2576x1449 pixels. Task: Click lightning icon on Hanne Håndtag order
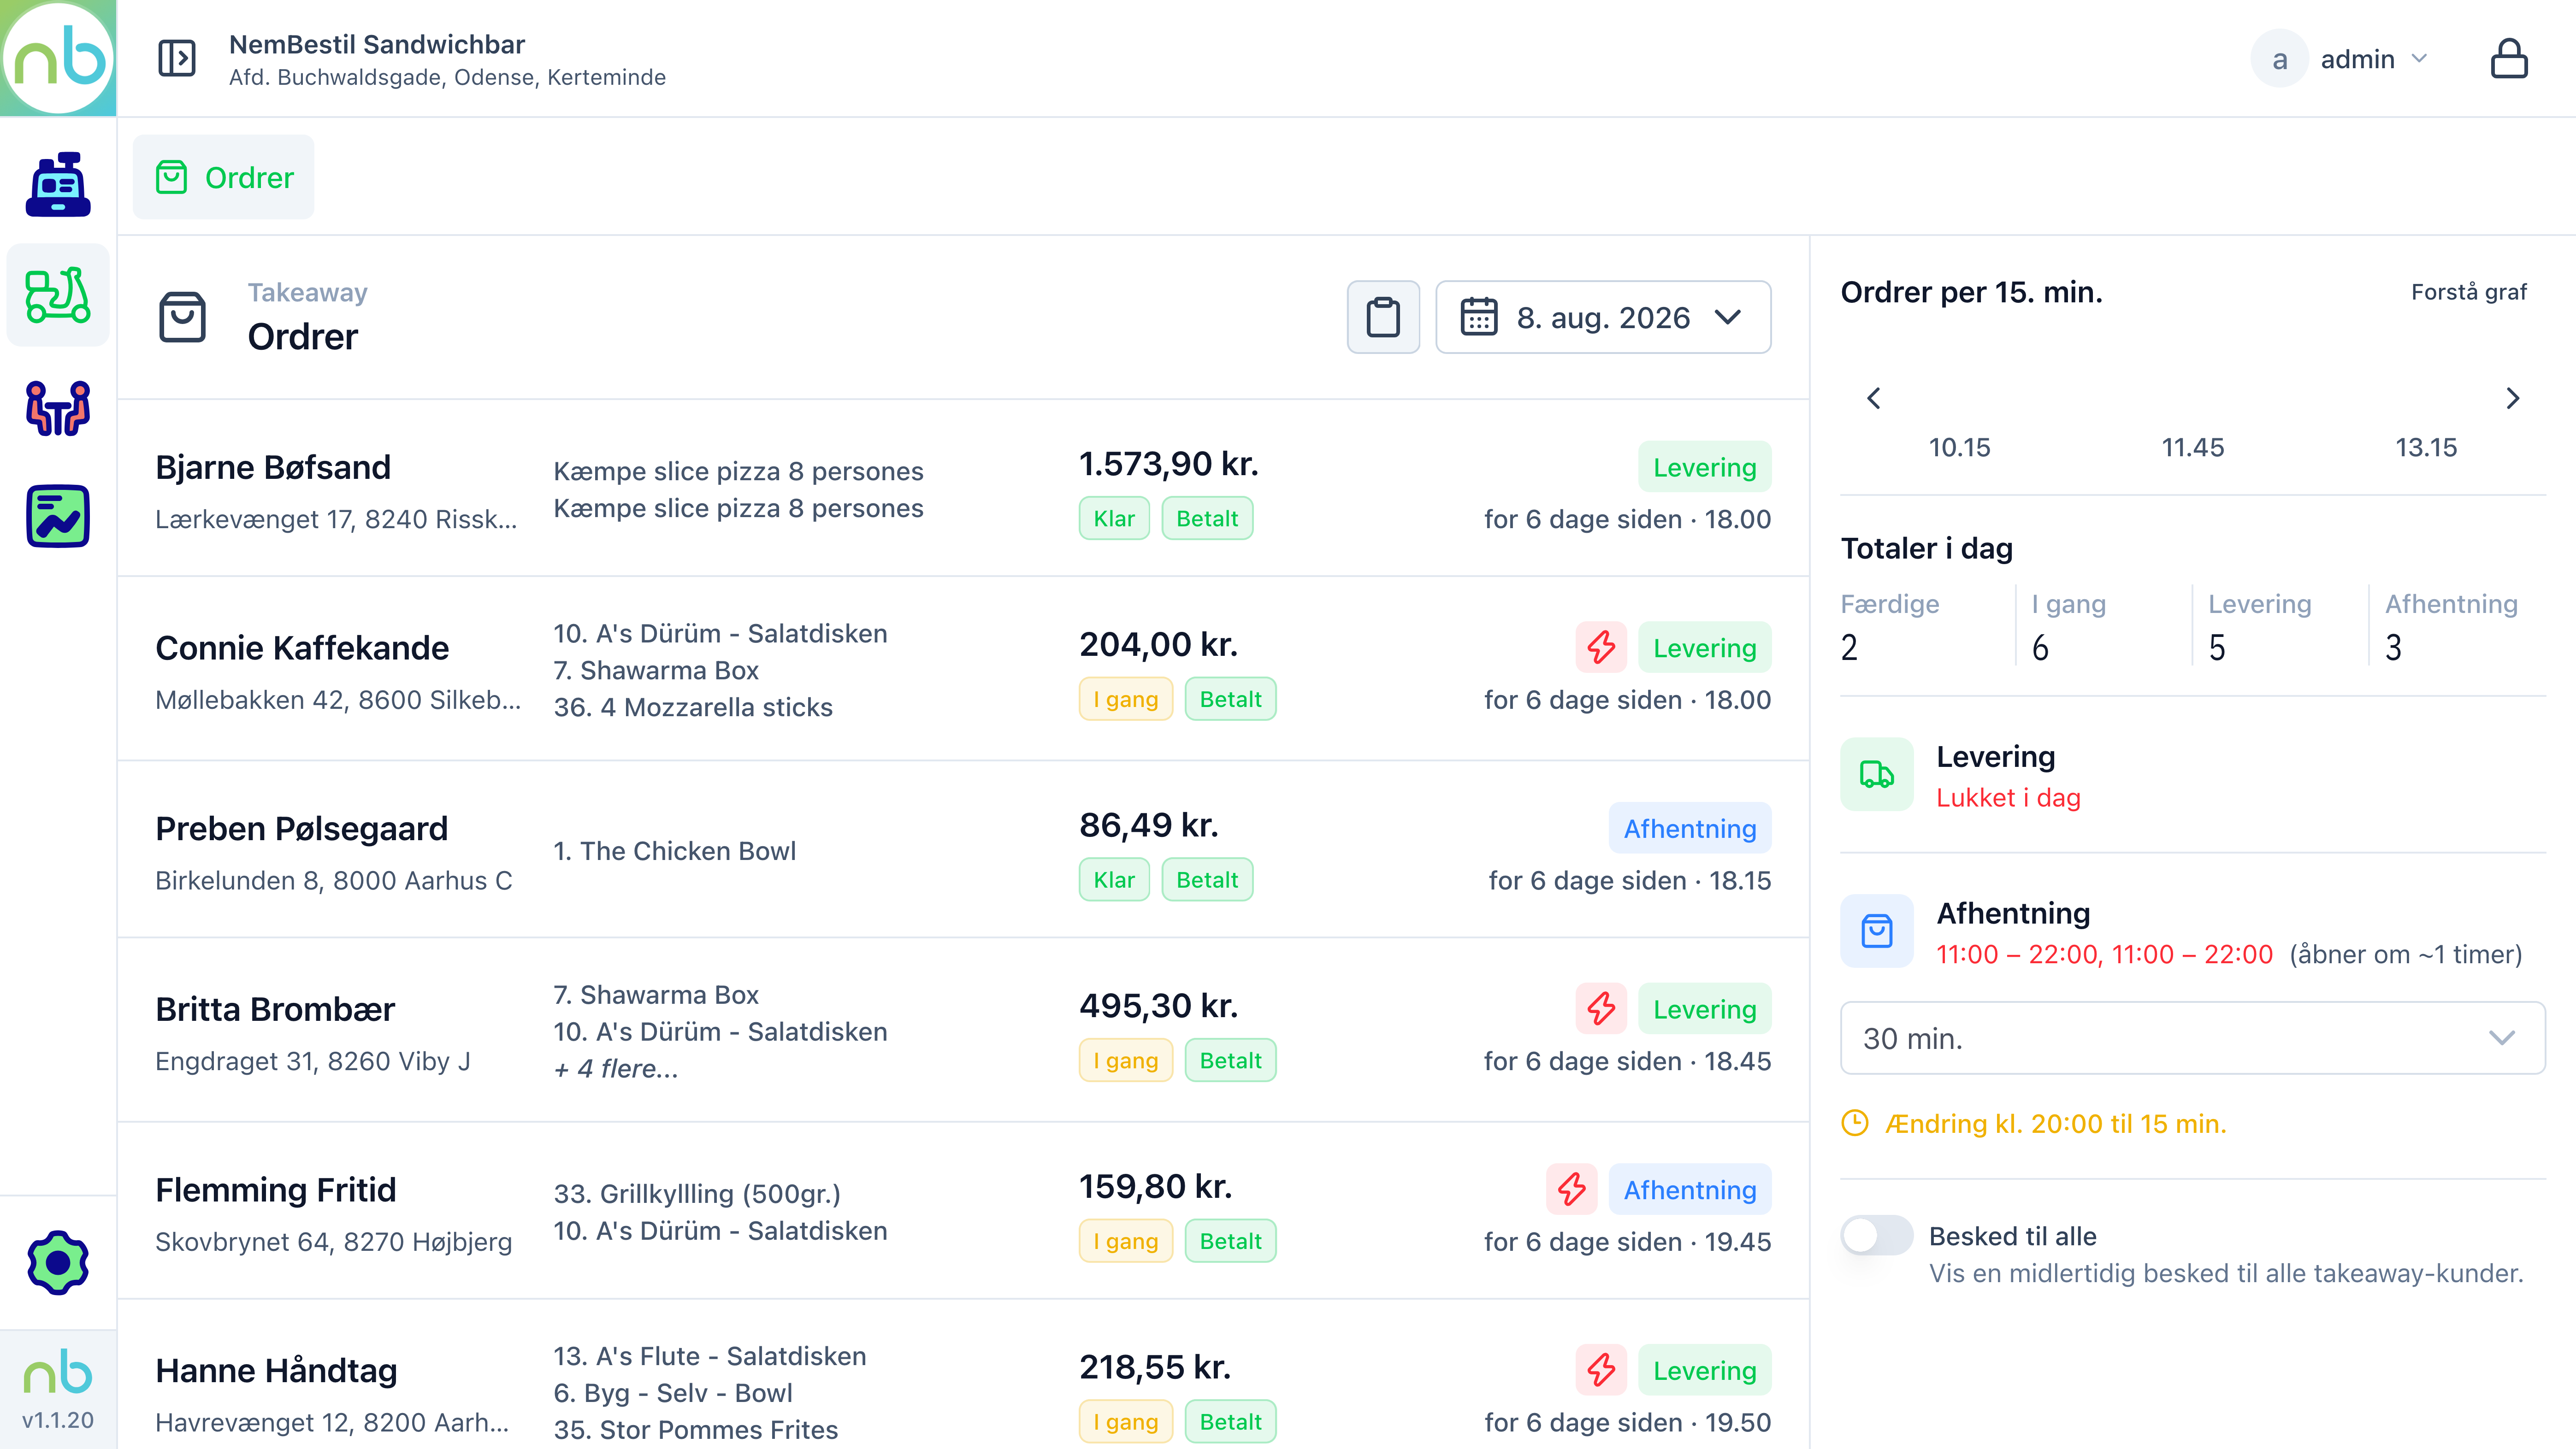(x=1601, y=1370)
